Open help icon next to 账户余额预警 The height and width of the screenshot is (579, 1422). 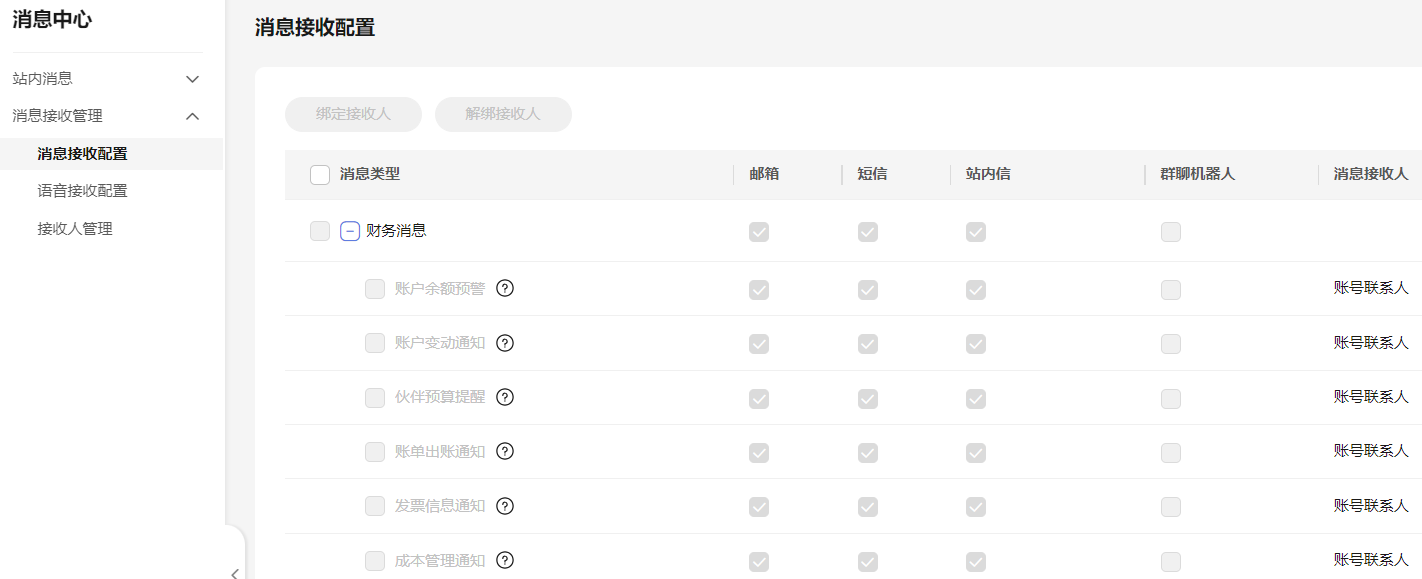(x=505, y=288)
